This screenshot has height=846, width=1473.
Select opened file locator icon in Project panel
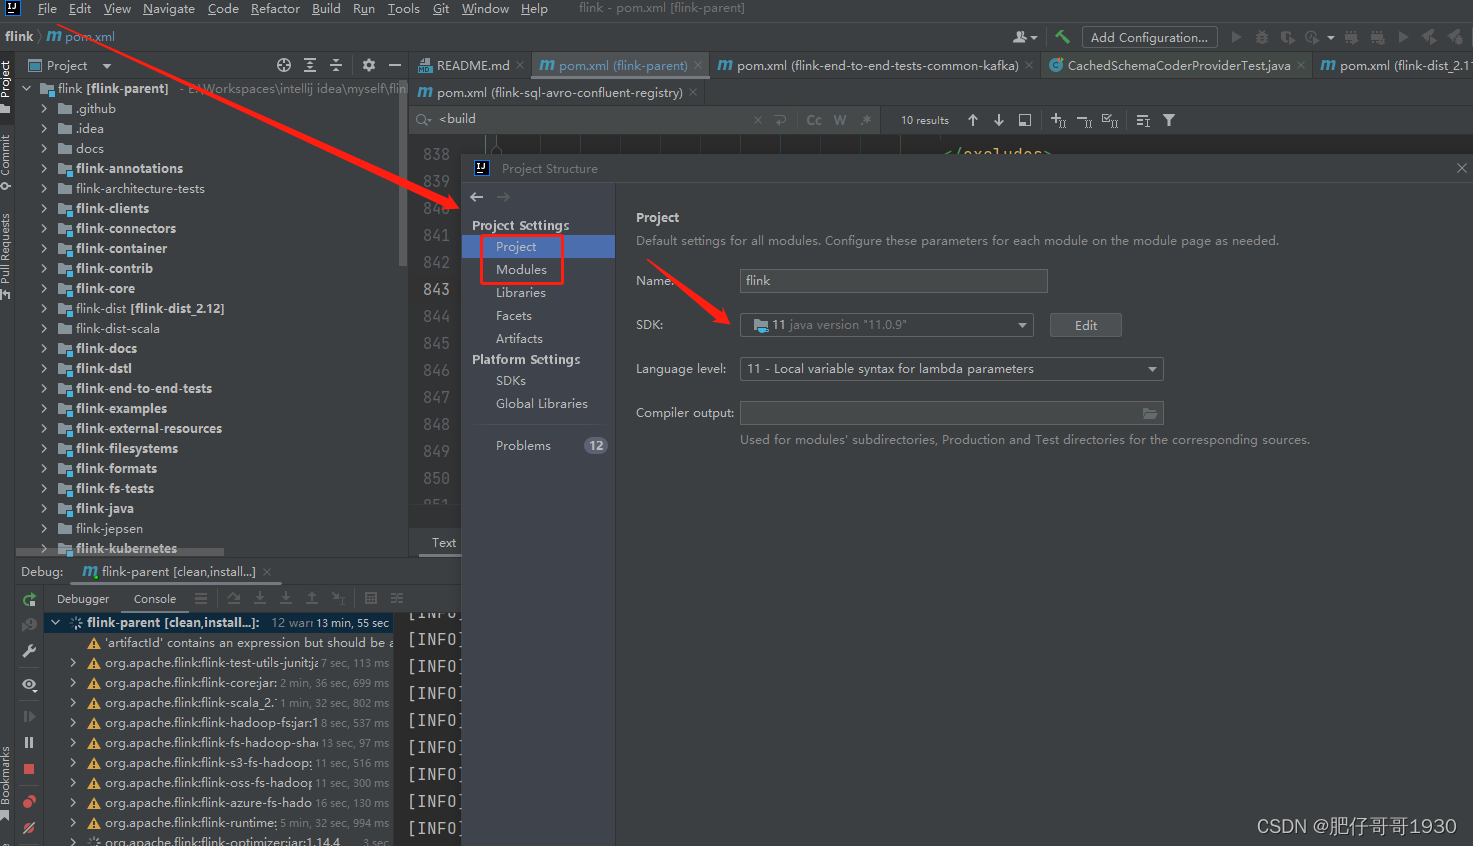[x=284, y=65]
